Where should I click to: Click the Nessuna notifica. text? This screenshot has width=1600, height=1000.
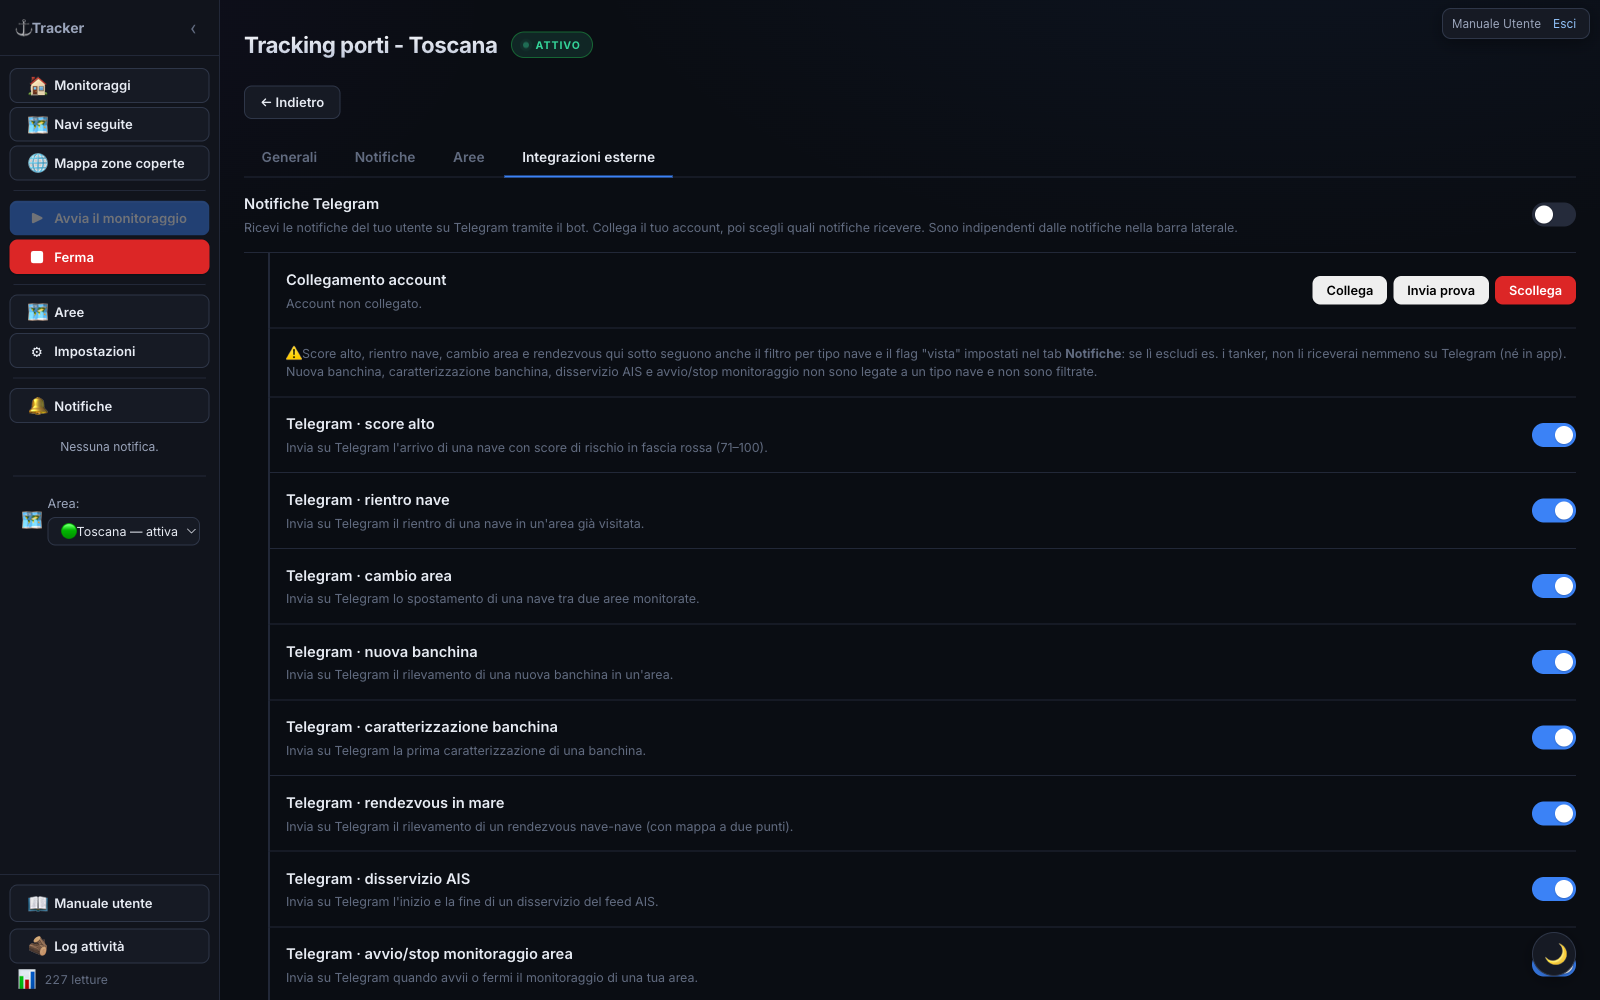[x=109, y=447]
